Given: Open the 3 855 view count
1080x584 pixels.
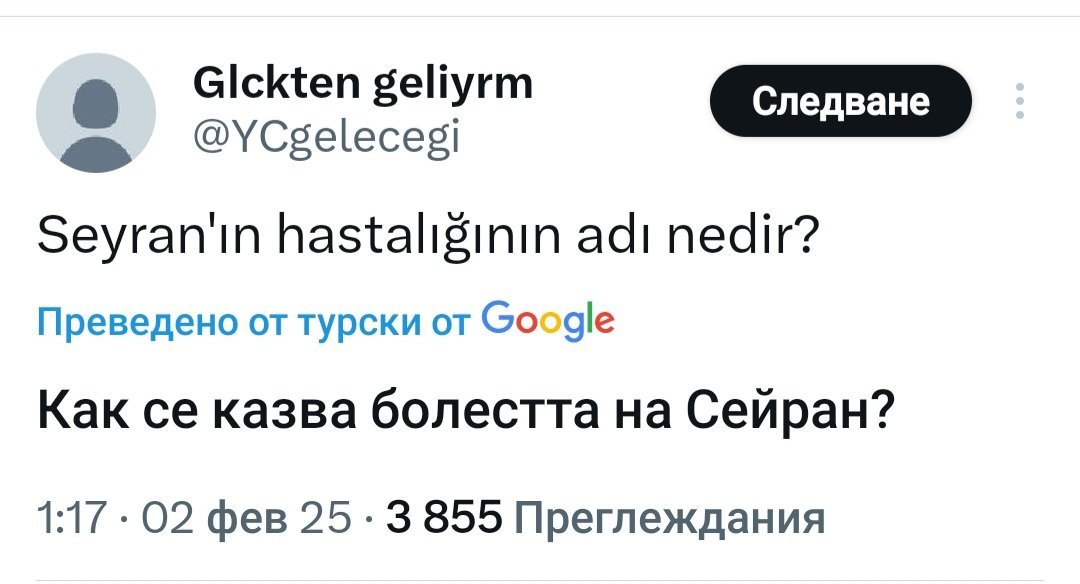Looking at the screenshot, I should coord(444,517).
